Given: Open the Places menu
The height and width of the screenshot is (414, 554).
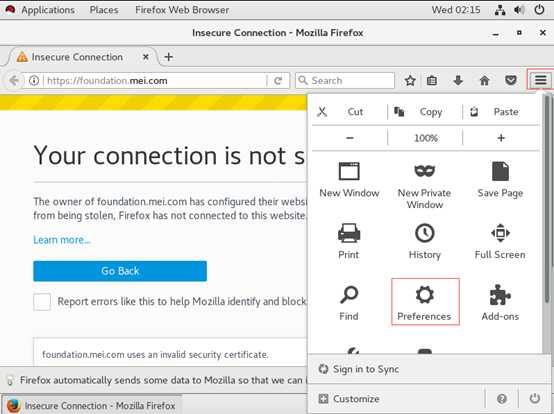Looking at the screenshot, I should (x=104, y=10).
